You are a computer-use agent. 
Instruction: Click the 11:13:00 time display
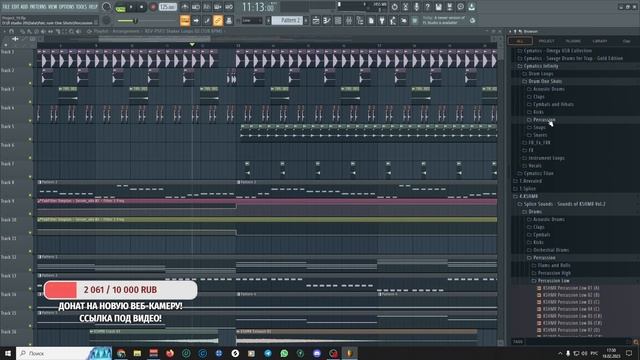[x=258, y=7]
